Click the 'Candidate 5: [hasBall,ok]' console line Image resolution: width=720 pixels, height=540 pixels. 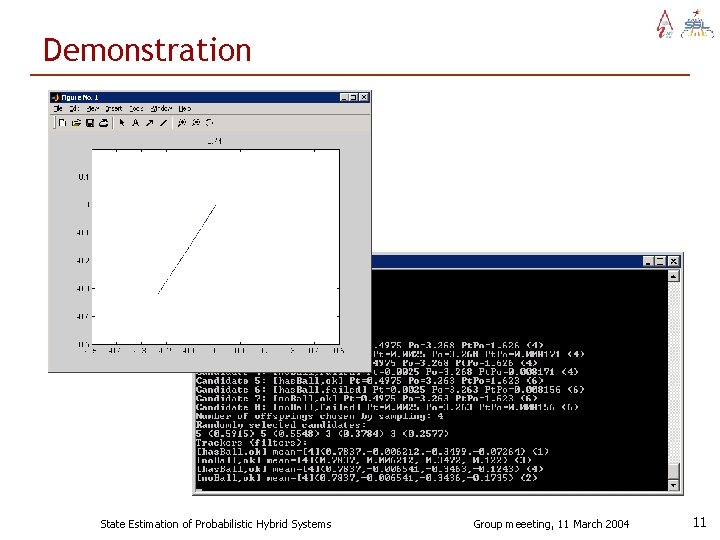369,381
